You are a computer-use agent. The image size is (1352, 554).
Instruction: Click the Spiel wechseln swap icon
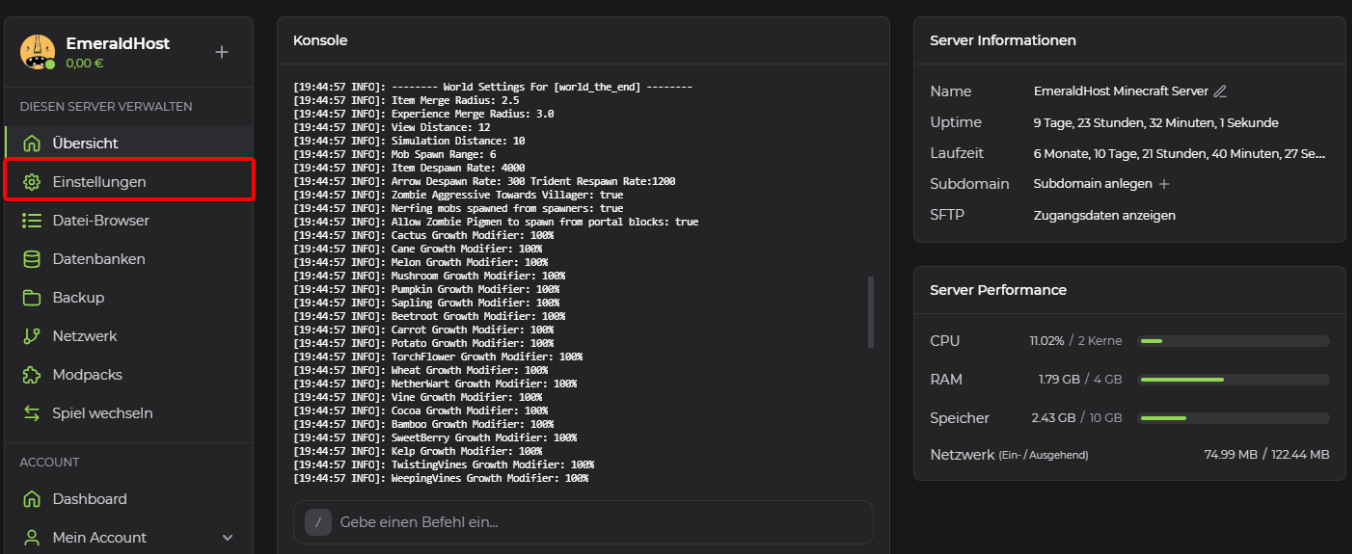(x=32, y=413)
